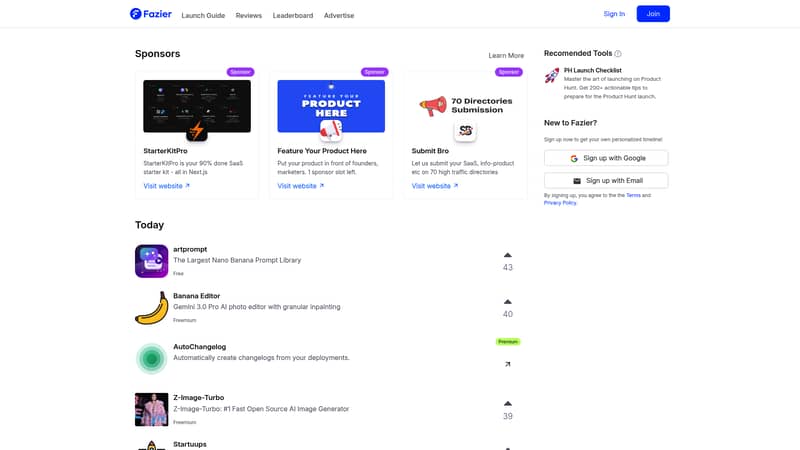Image resolution: width=800 pixels, height=450 pixels.
Task: Go to the Leaderboard page
Action: pos(293,15)
